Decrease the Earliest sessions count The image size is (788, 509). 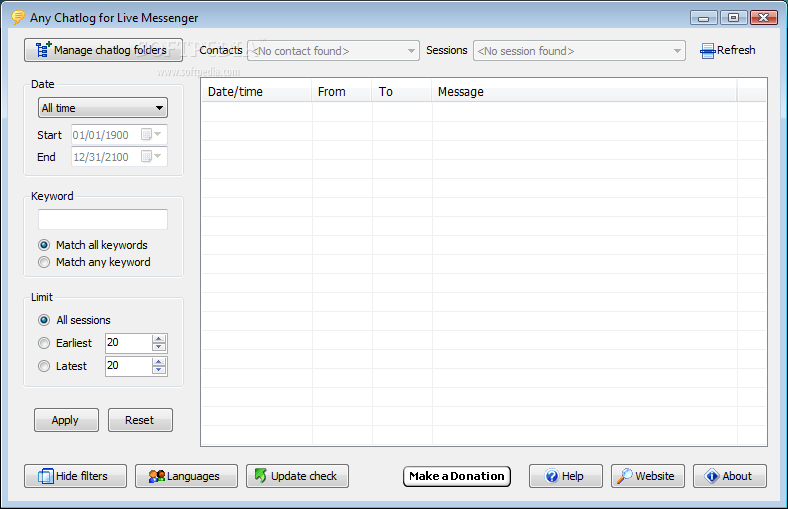[159, 347]
